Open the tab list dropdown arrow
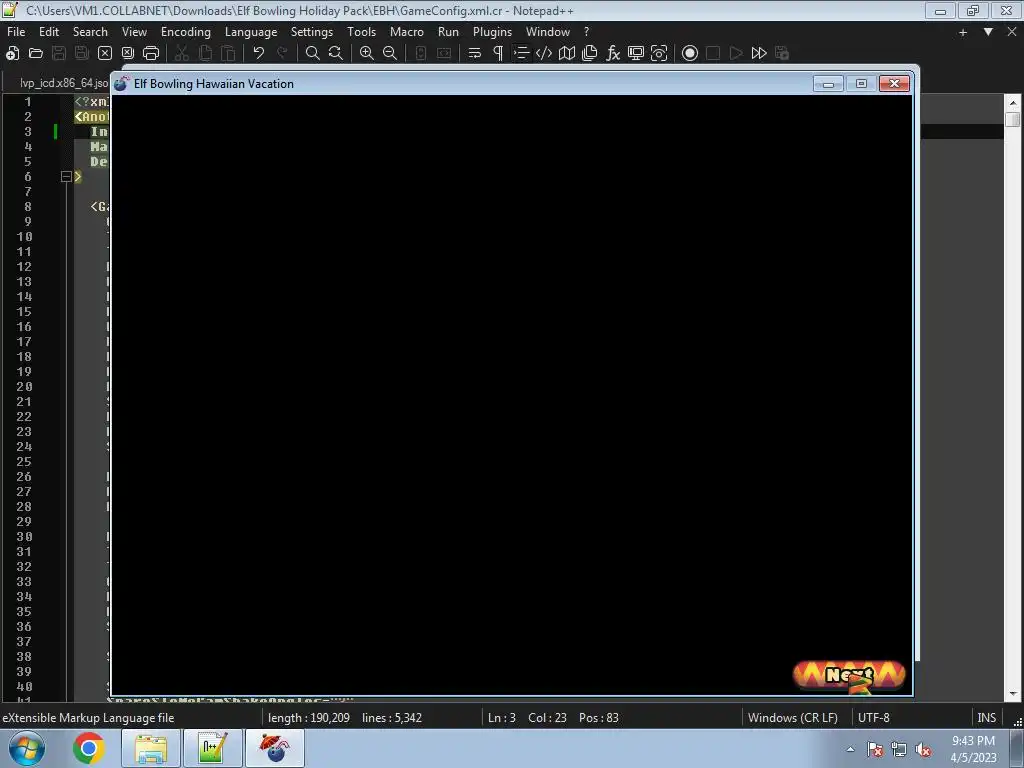The height and width of the screenshot is (768, 1024). tap(988, 32)
